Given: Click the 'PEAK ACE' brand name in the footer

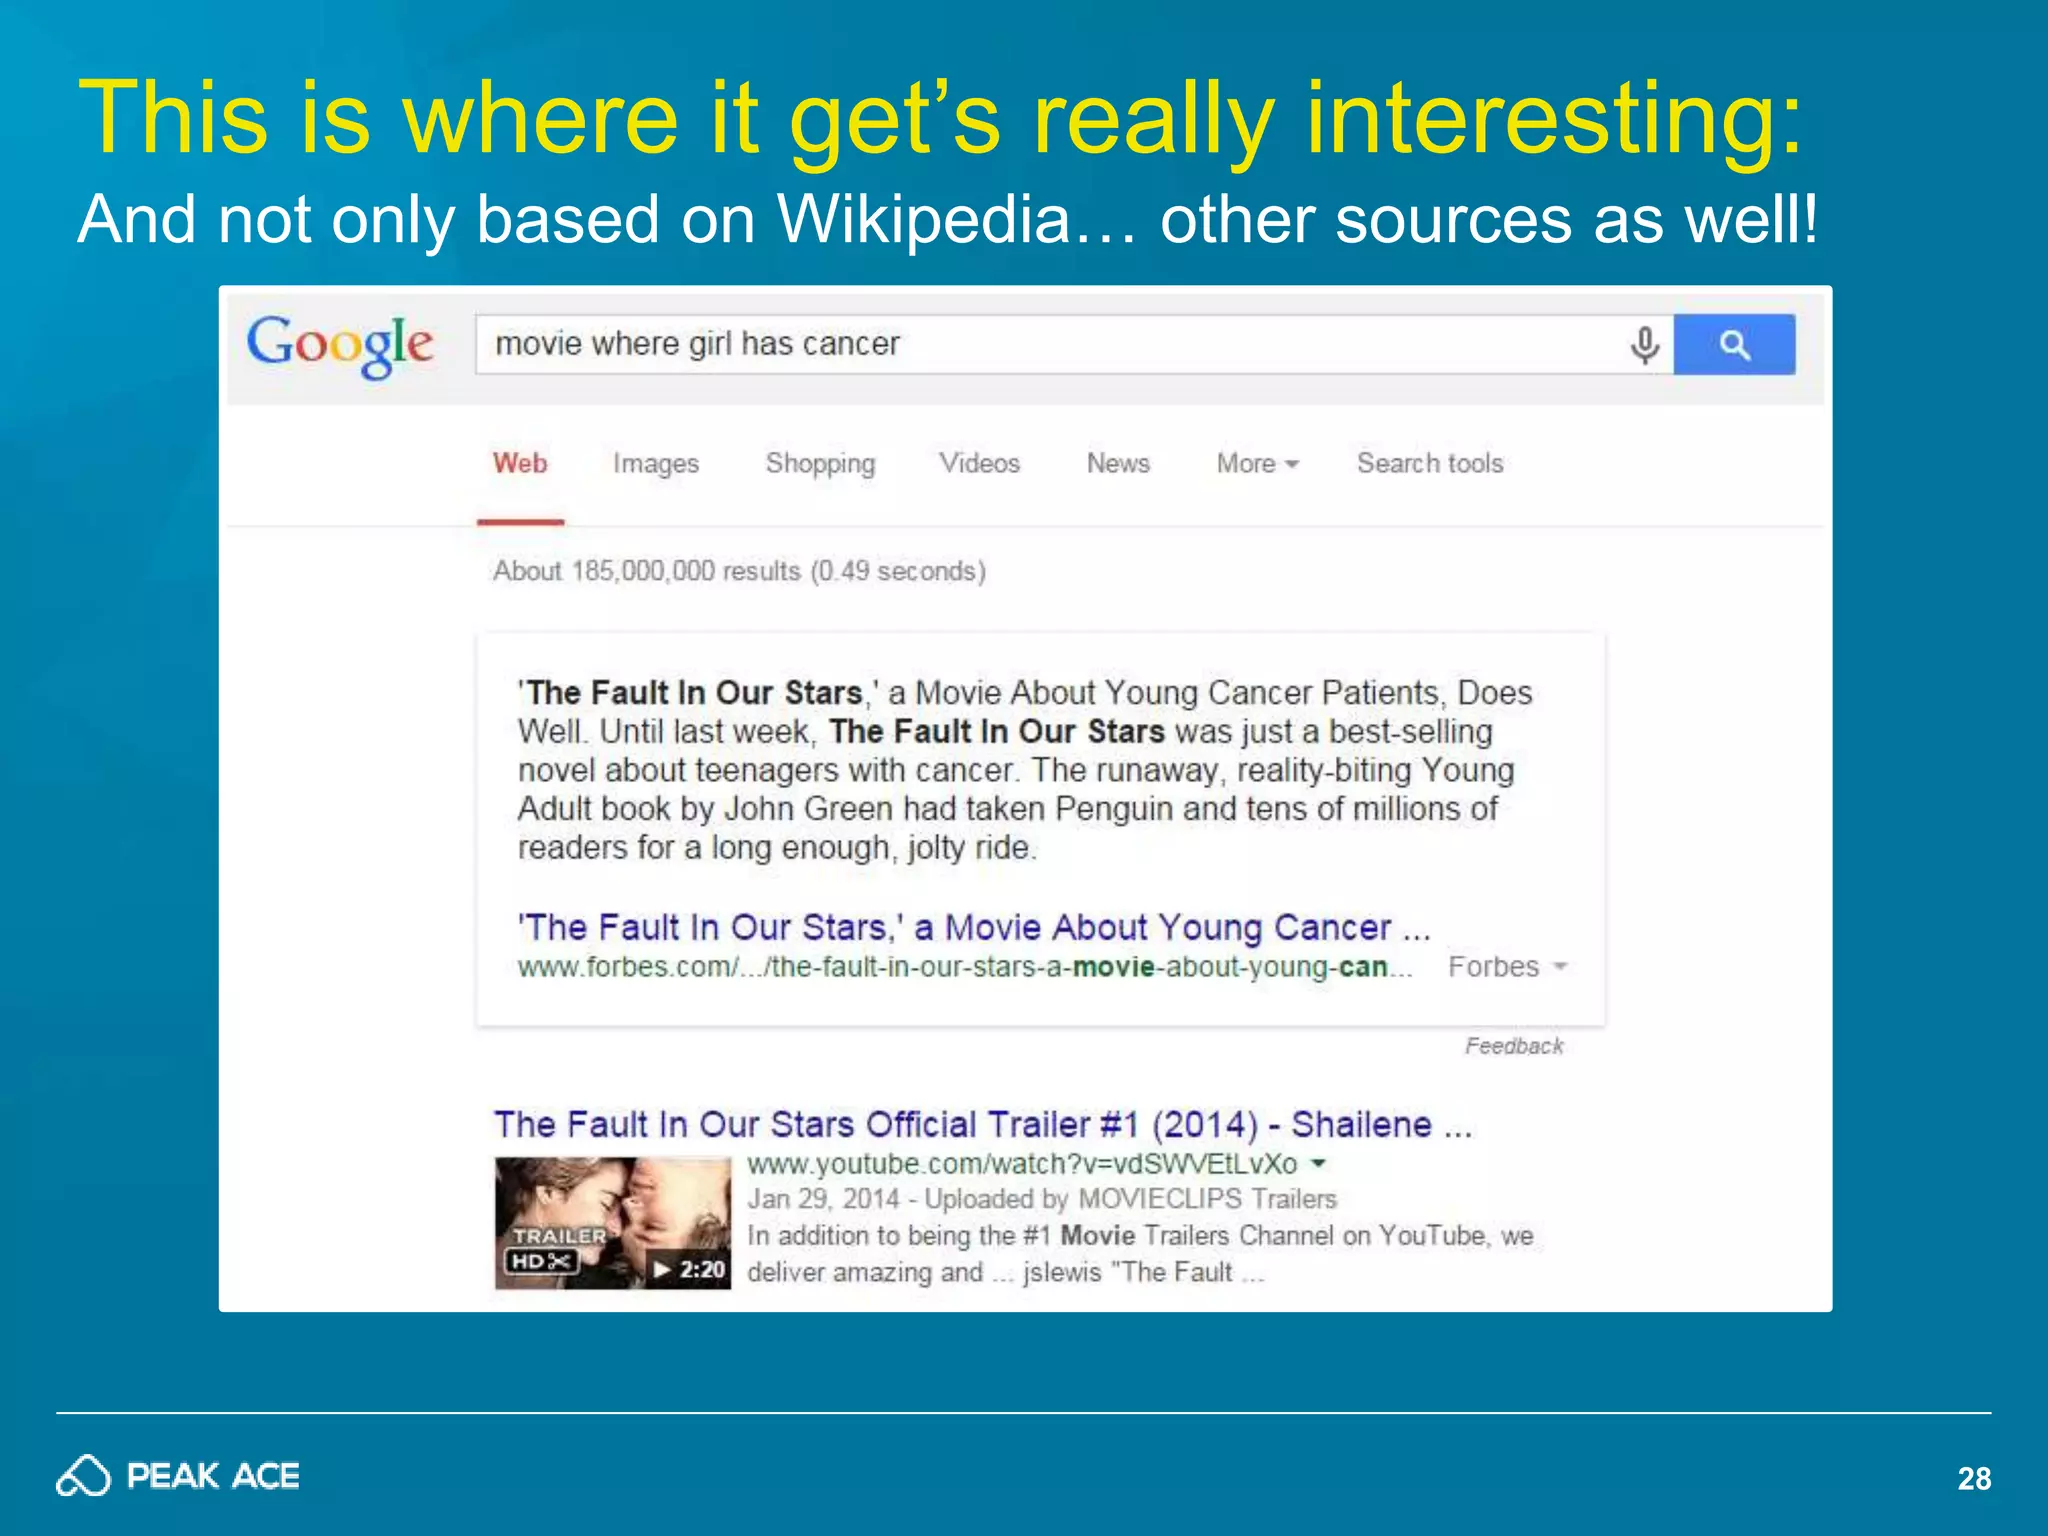Looking at the screenshot, I should pyautogui.click(x=213, y=1476).
